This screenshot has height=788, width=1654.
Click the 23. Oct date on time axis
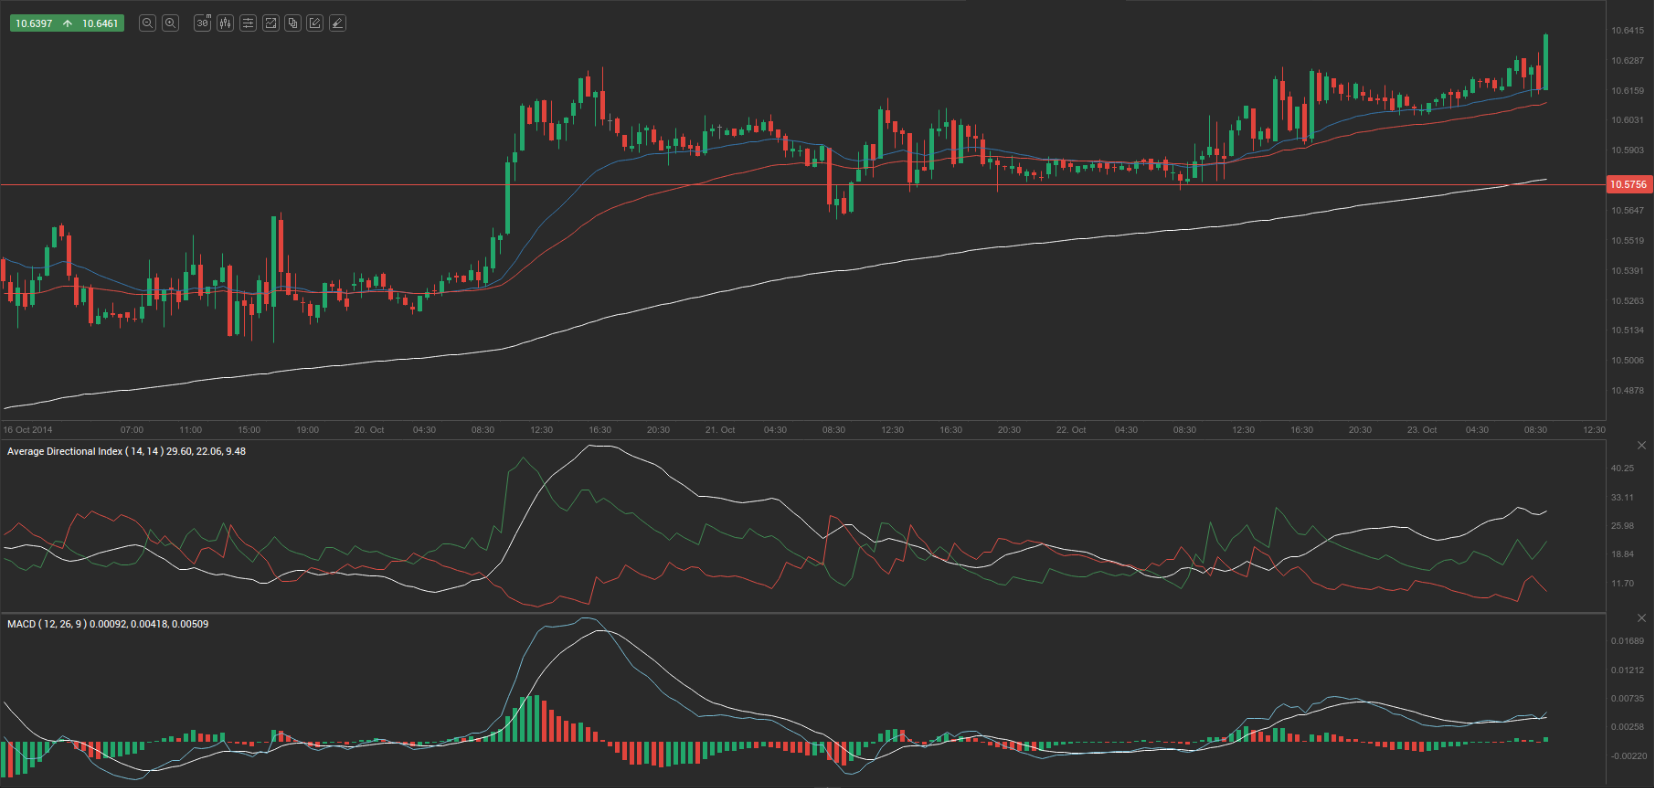(x=1421, y=430)
